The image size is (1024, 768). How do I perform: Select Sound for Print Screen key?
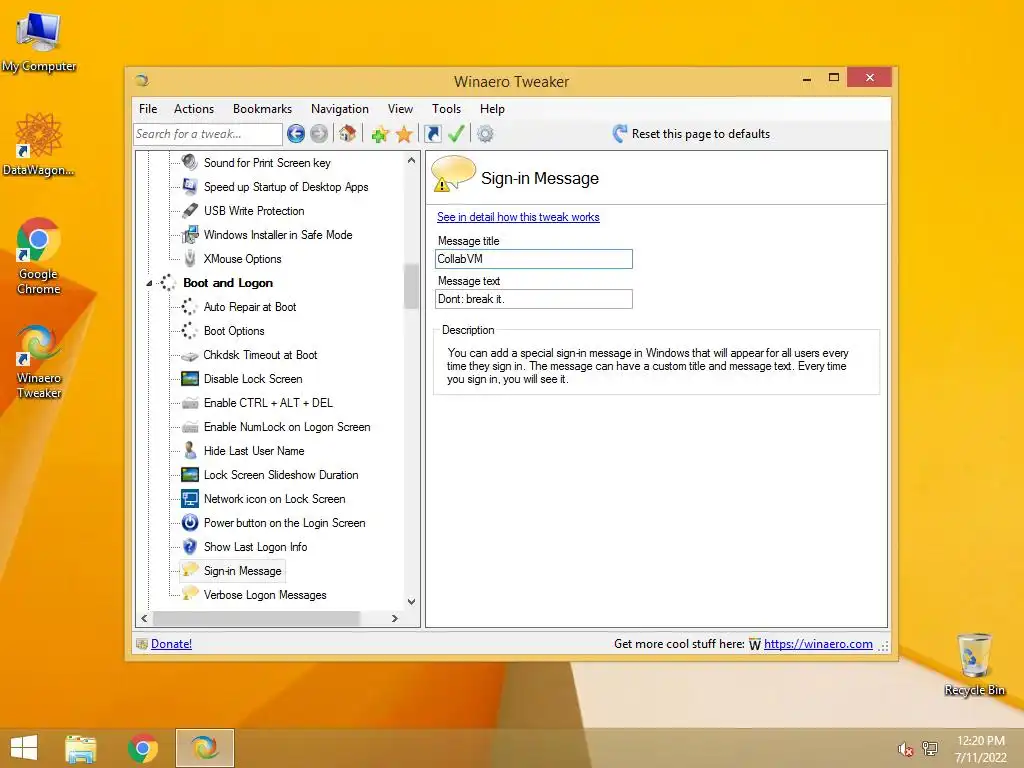(267, 163)
